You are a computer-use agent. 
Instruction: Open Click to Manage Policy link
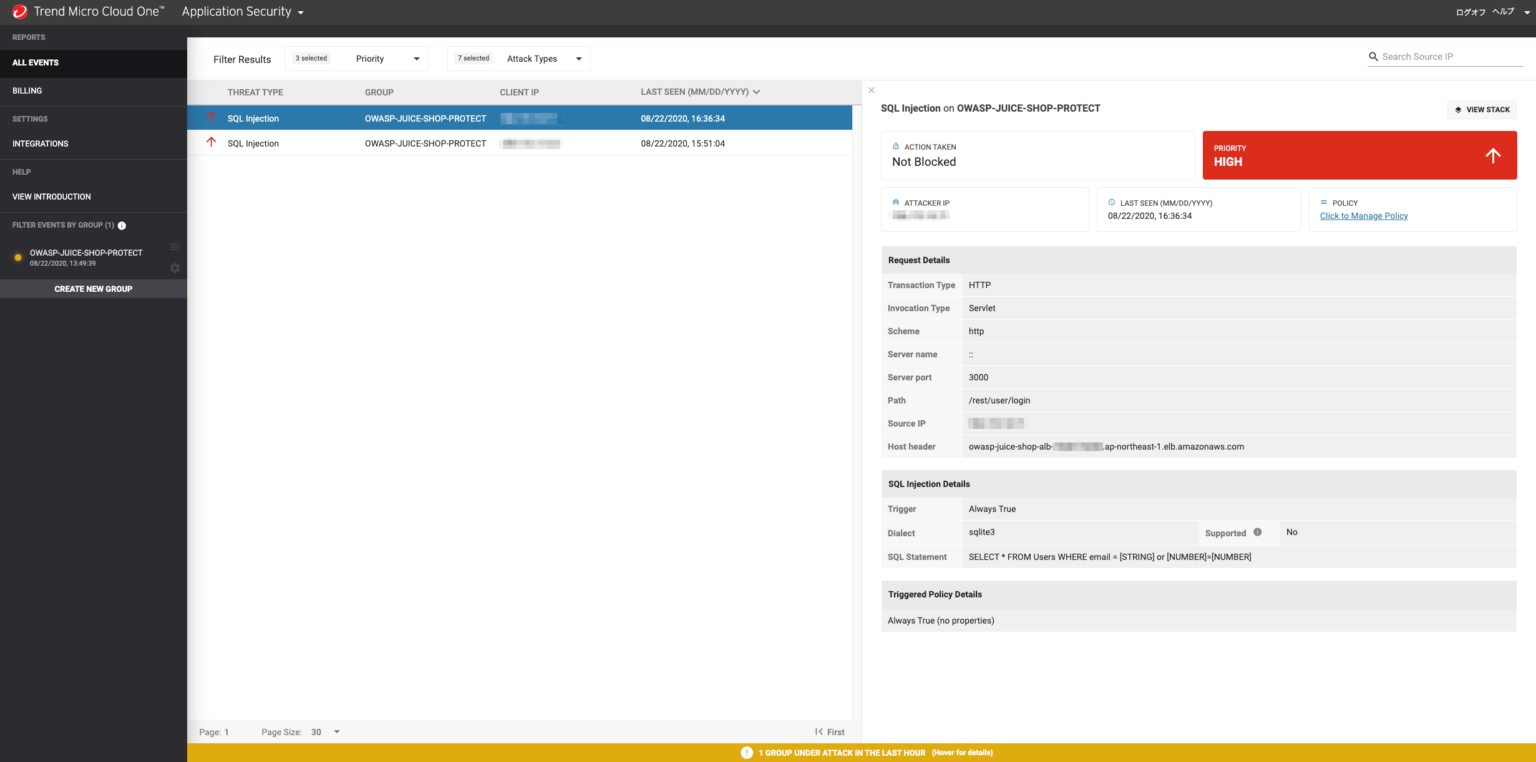[x=1363, y=215]
